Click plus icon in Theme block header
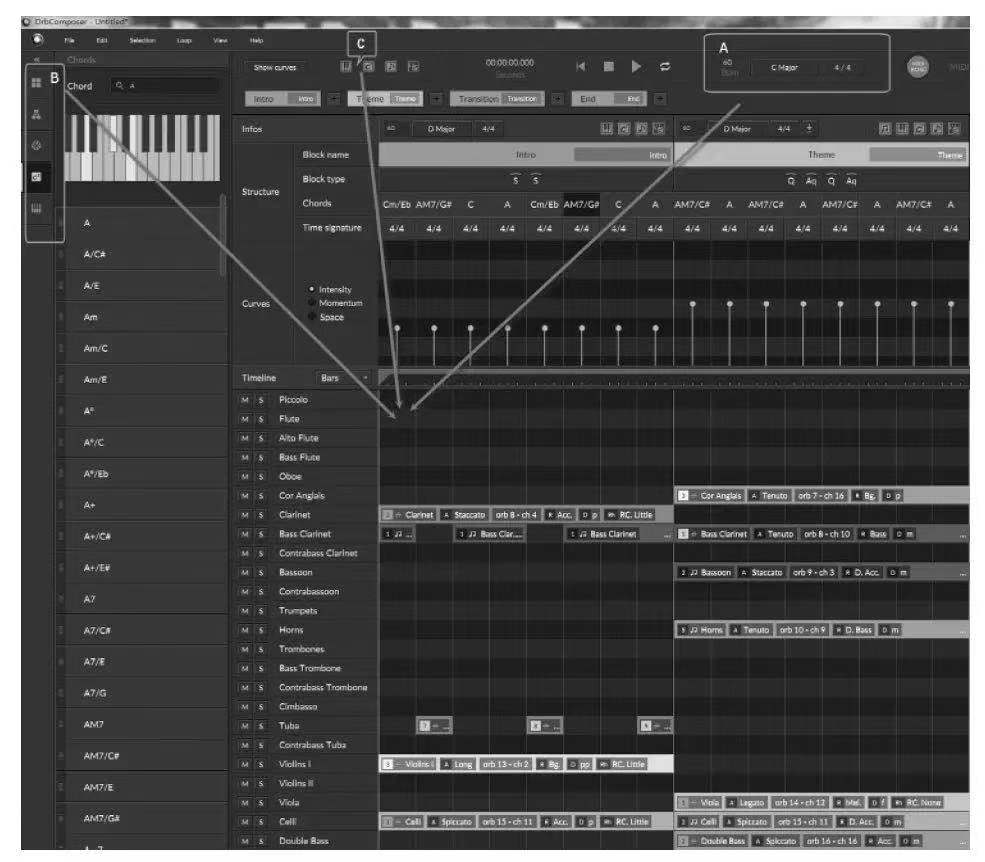 [809, 128]
